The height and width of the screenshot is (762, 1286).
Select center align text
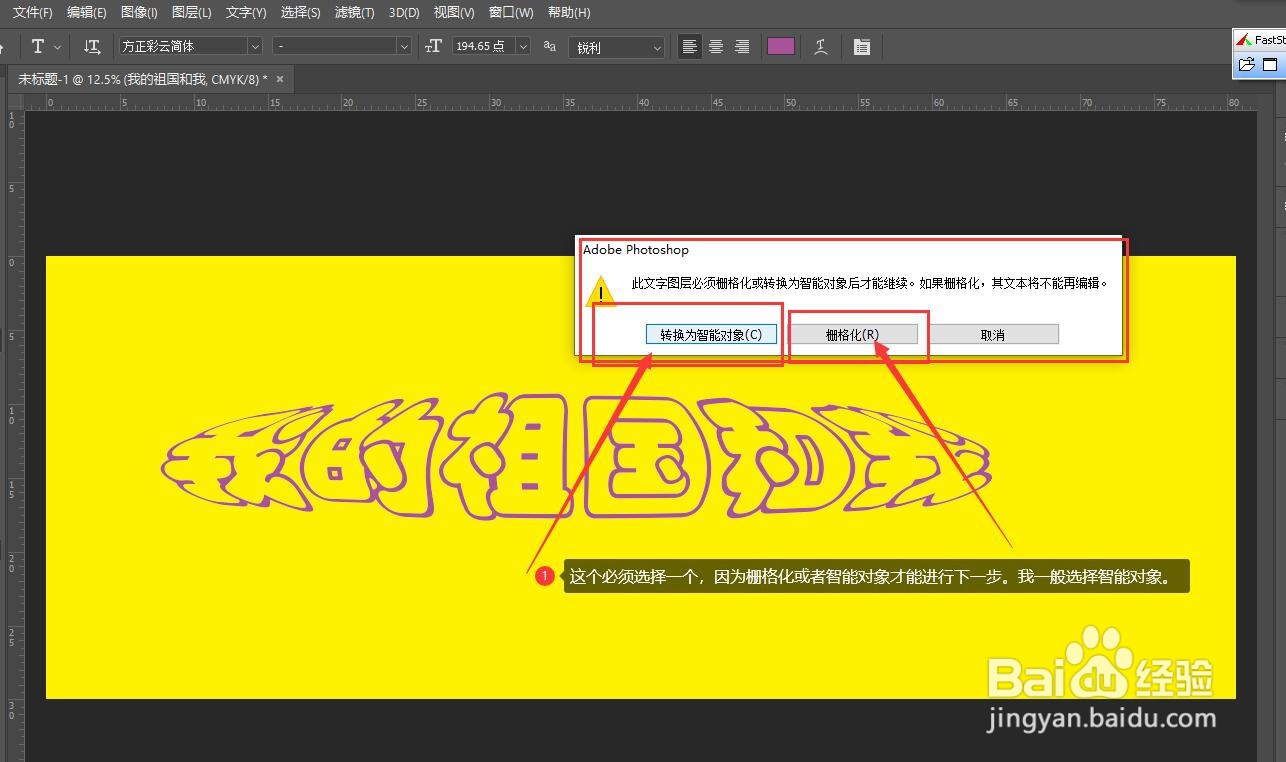[x=716, y=46]
